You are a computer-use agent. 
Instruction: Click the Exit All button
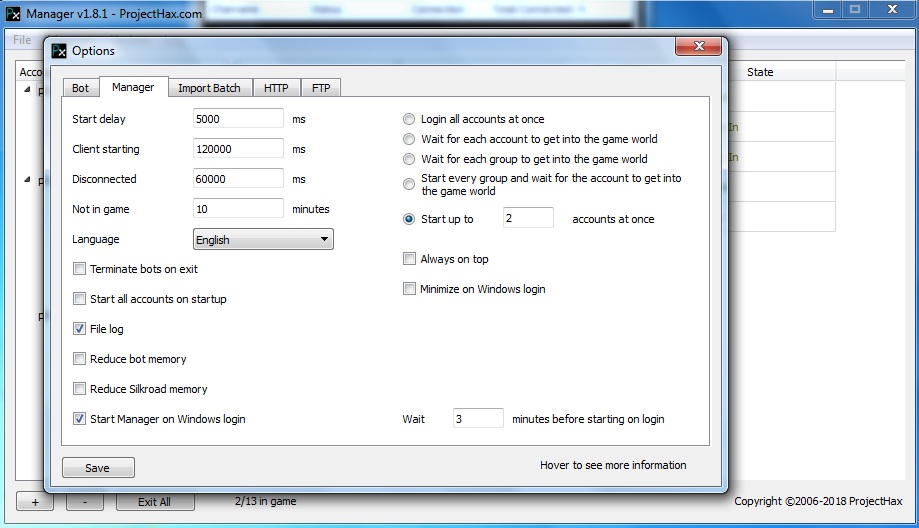pos(154,502)
